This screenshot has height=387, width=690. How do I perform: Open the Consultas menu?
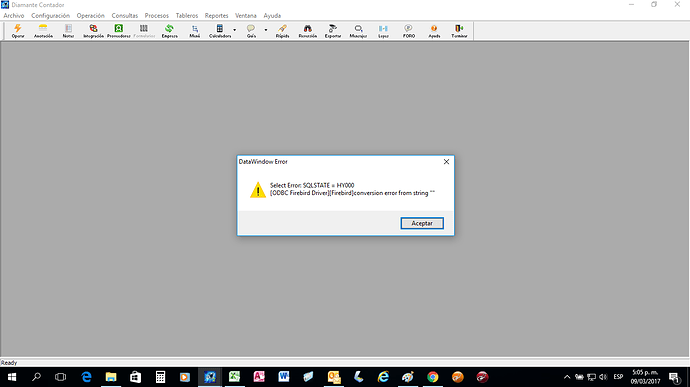(x=125, y=15)
